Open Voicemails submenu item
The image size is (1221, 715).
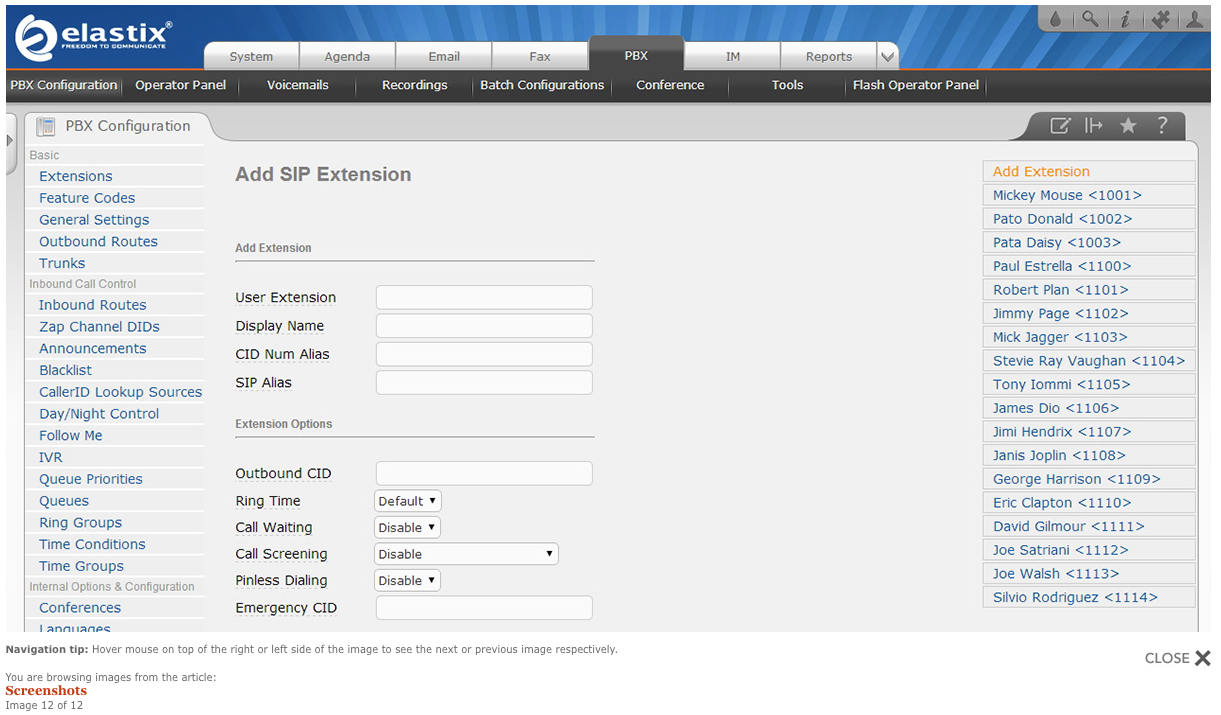point(298,85)
